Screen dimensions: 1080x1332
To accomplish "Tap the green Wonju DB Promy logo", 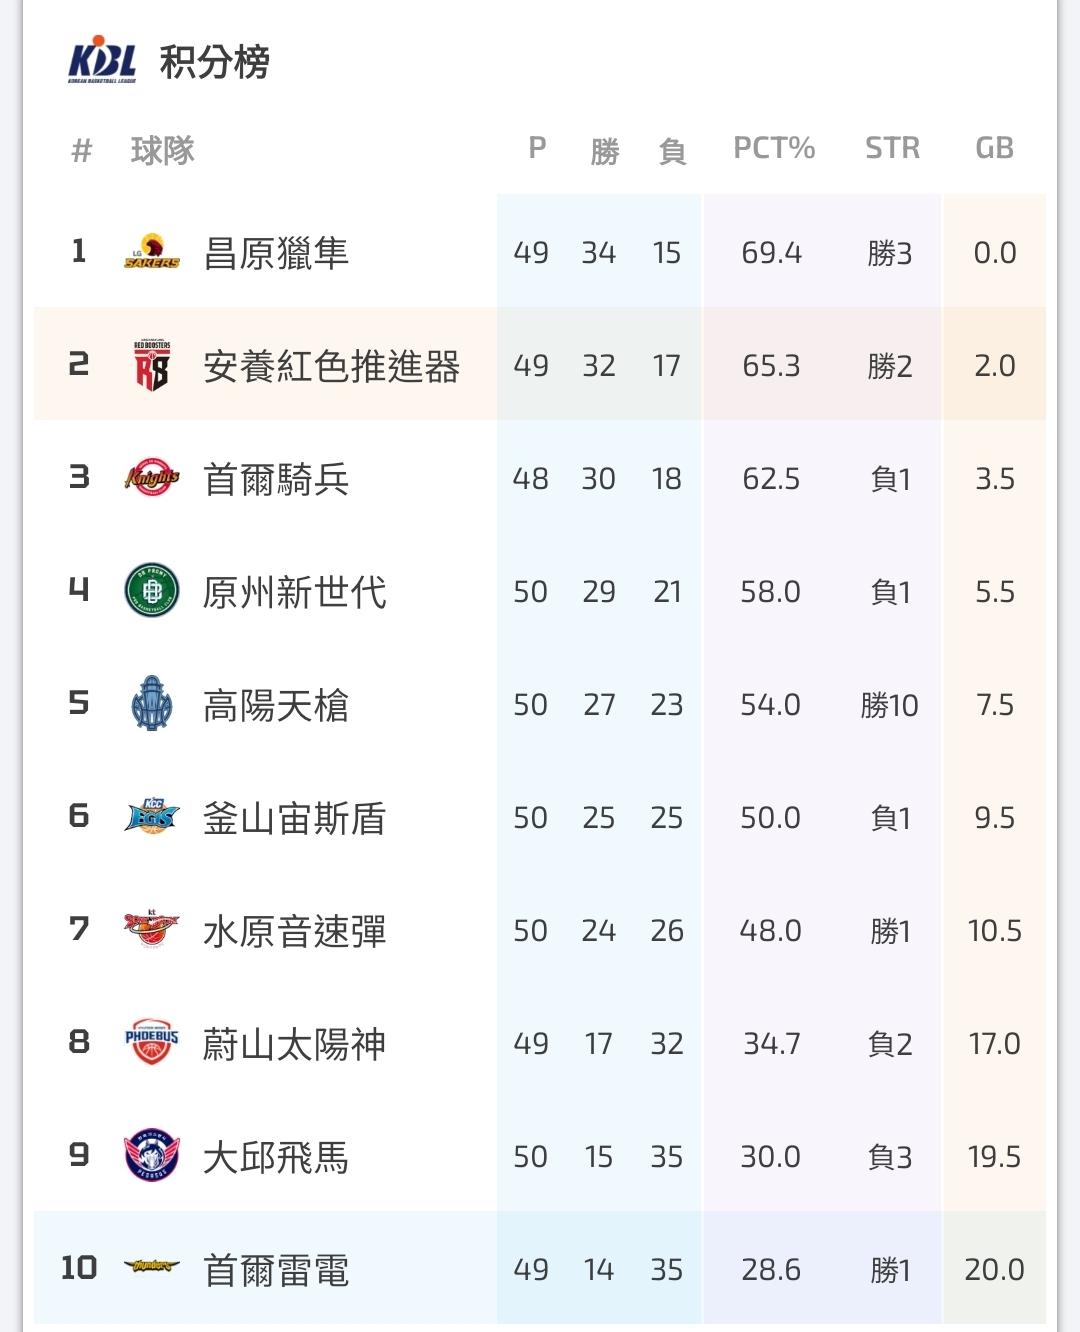I will pos(152,590).
